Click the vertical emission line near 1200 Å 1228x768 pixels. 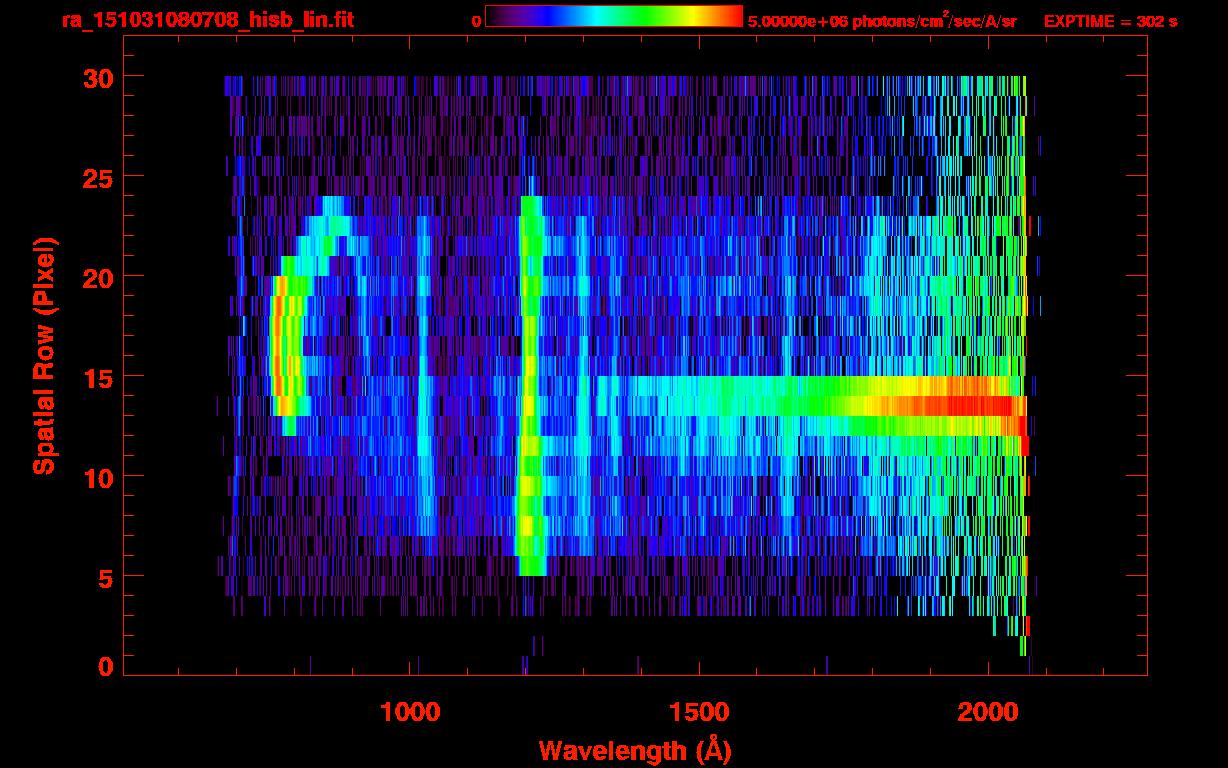(530, 385)
